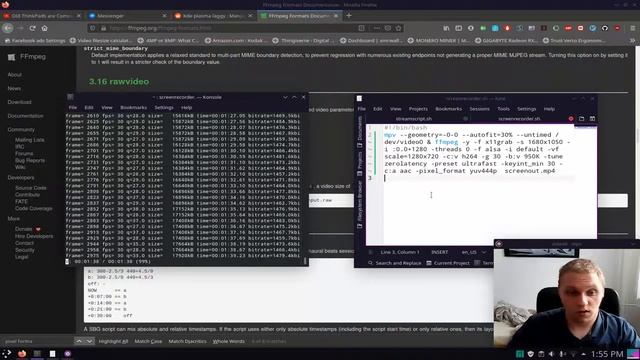Open the Bookmarks menu in Konsole
640x360 pixels.
[x=133, y=107]
